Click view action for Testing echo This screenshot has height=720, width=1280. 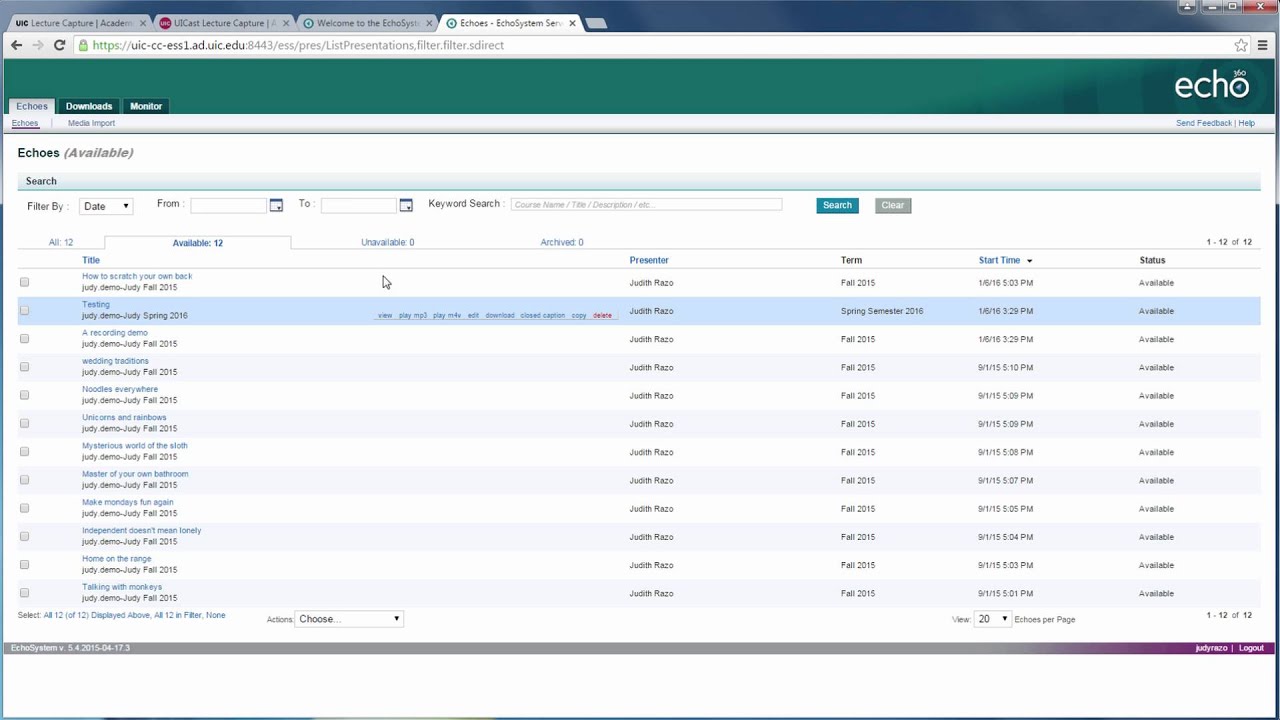pos(385,316)
